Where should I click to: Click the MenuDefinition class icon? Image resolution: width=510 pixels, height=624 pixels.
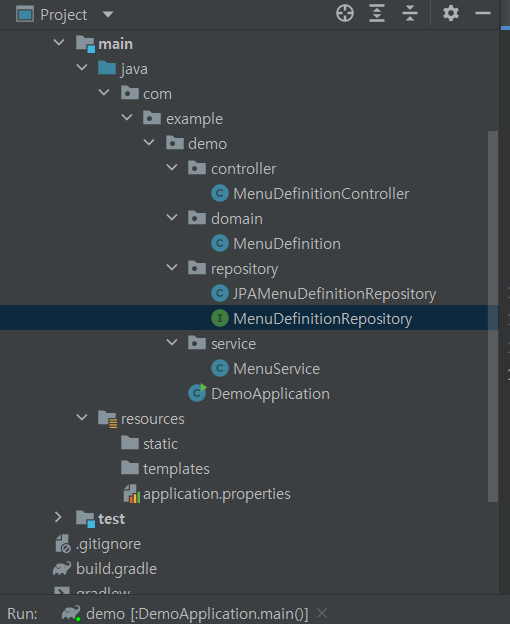(220, 243)
